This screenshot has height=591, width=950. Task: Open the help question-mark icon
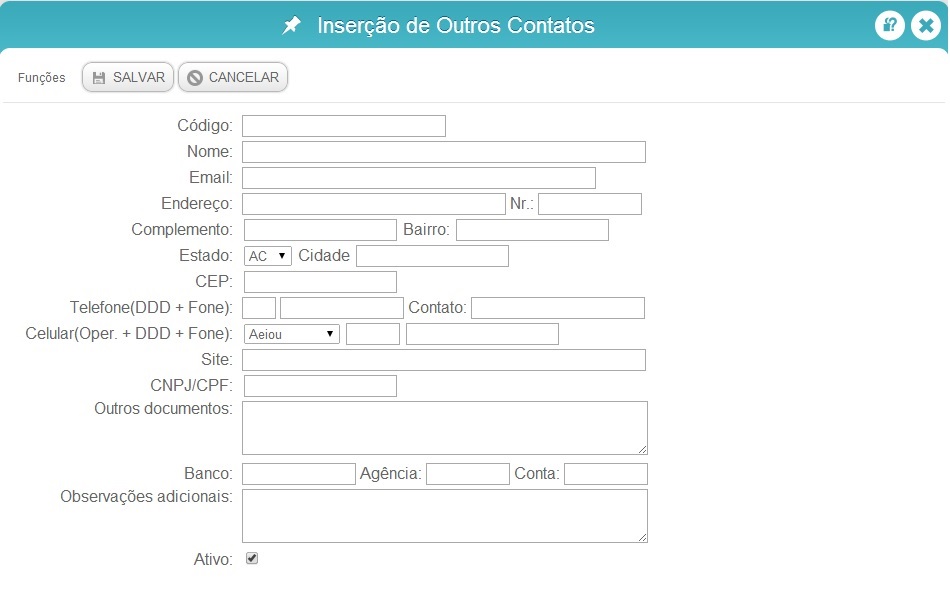coord(889,25)
